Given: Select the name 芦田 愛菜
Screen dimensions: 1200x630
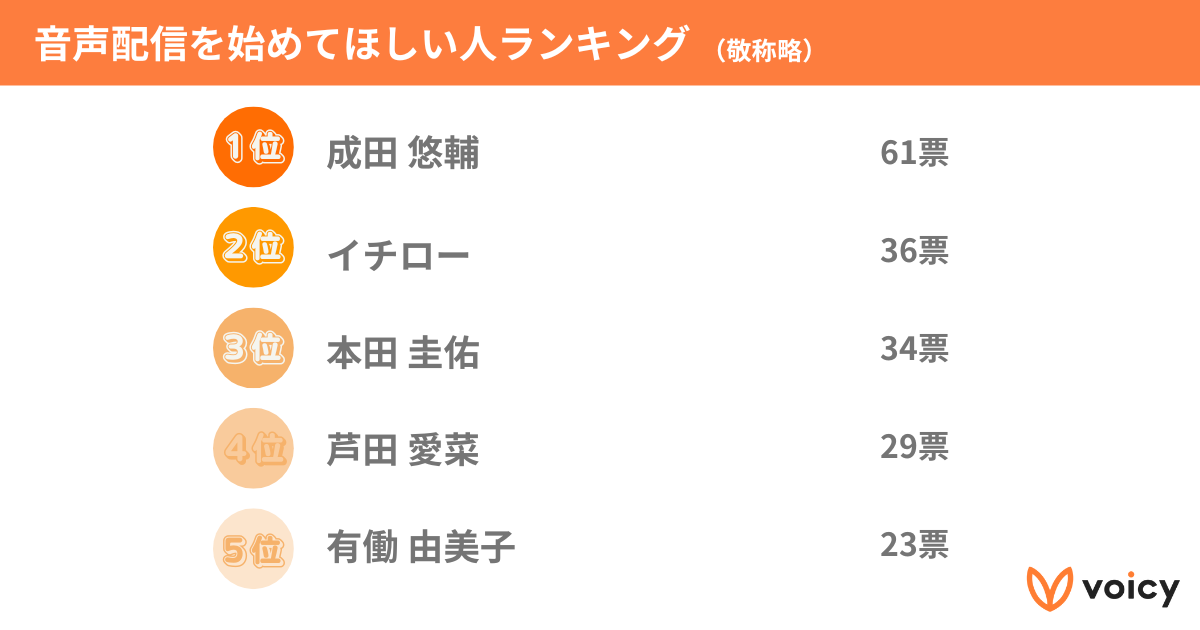Looking at the screenshot, I should pos(403,451).
